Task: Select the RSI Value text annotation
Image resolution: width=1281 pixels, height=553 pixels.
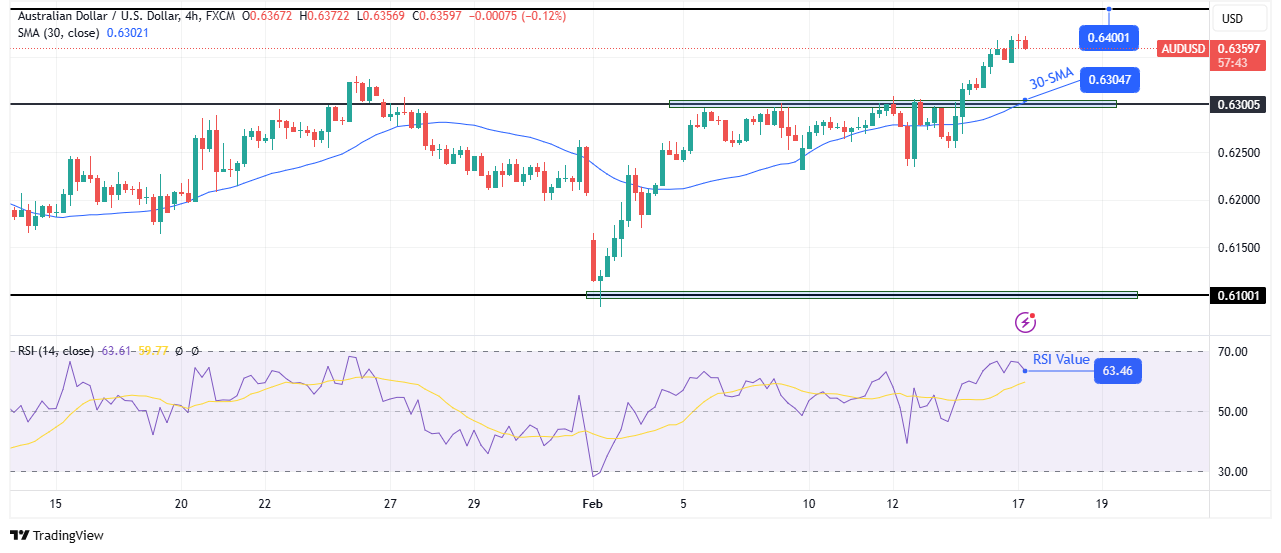Action: (x=1061, y=359)
